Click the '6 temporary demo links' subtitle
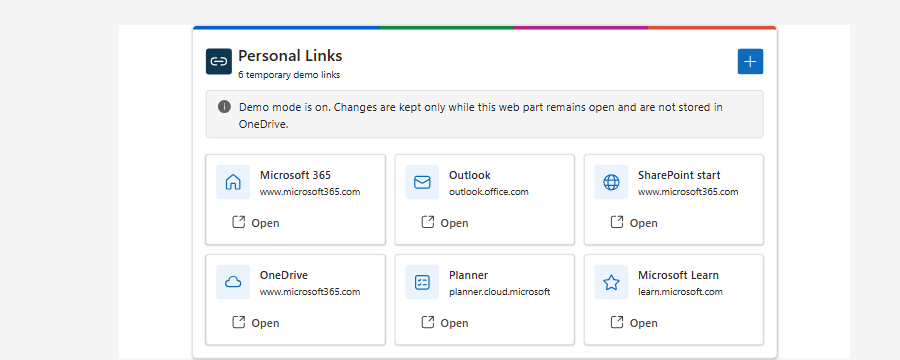Screen dimensions: 900x360 (289, 75)
